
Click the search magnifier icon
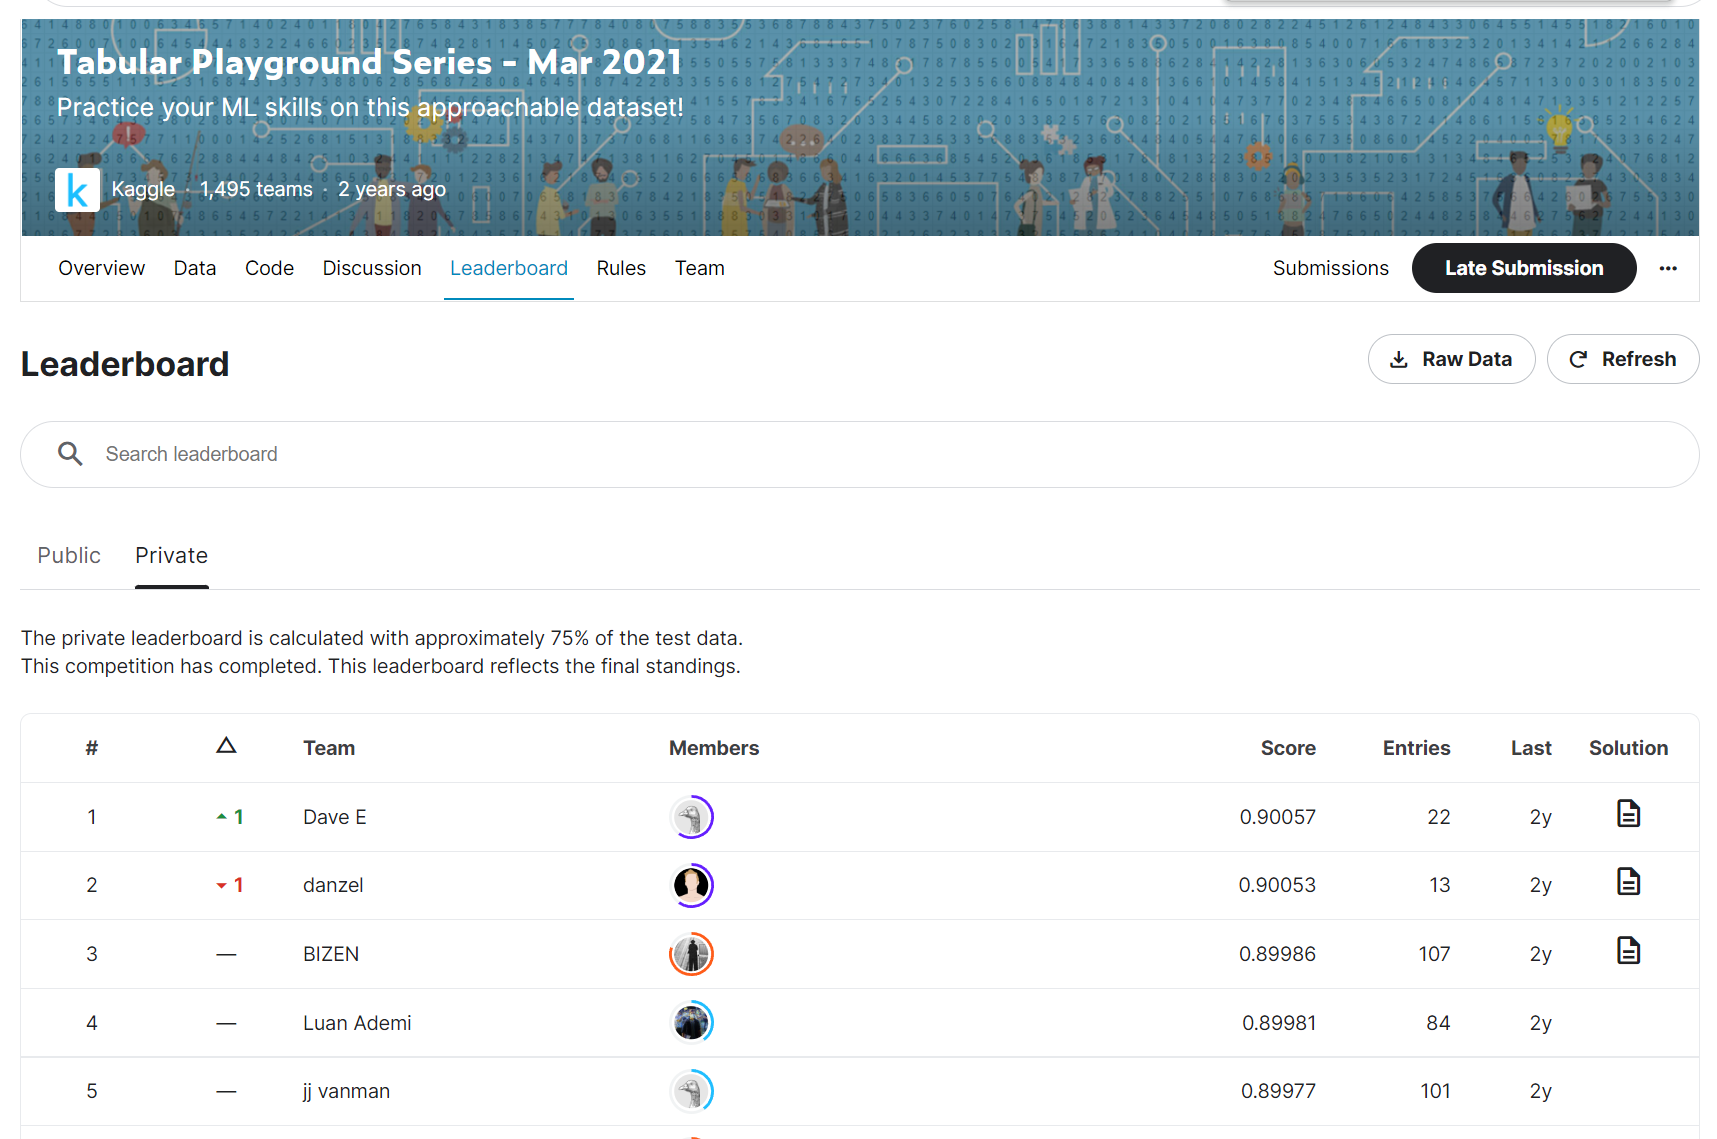point(70,454)
